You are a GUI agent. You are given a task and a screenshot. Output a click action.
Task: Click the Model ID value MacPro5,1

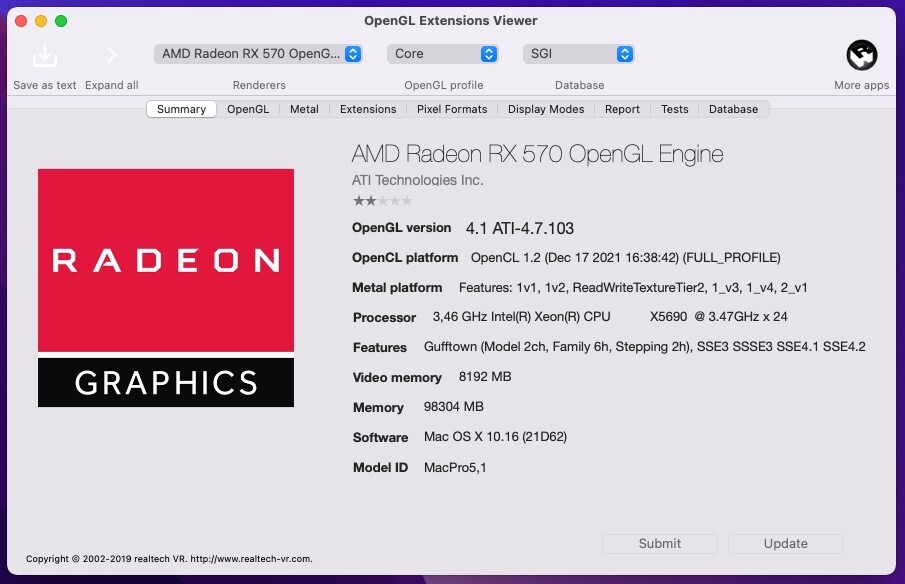coord(455,467)
